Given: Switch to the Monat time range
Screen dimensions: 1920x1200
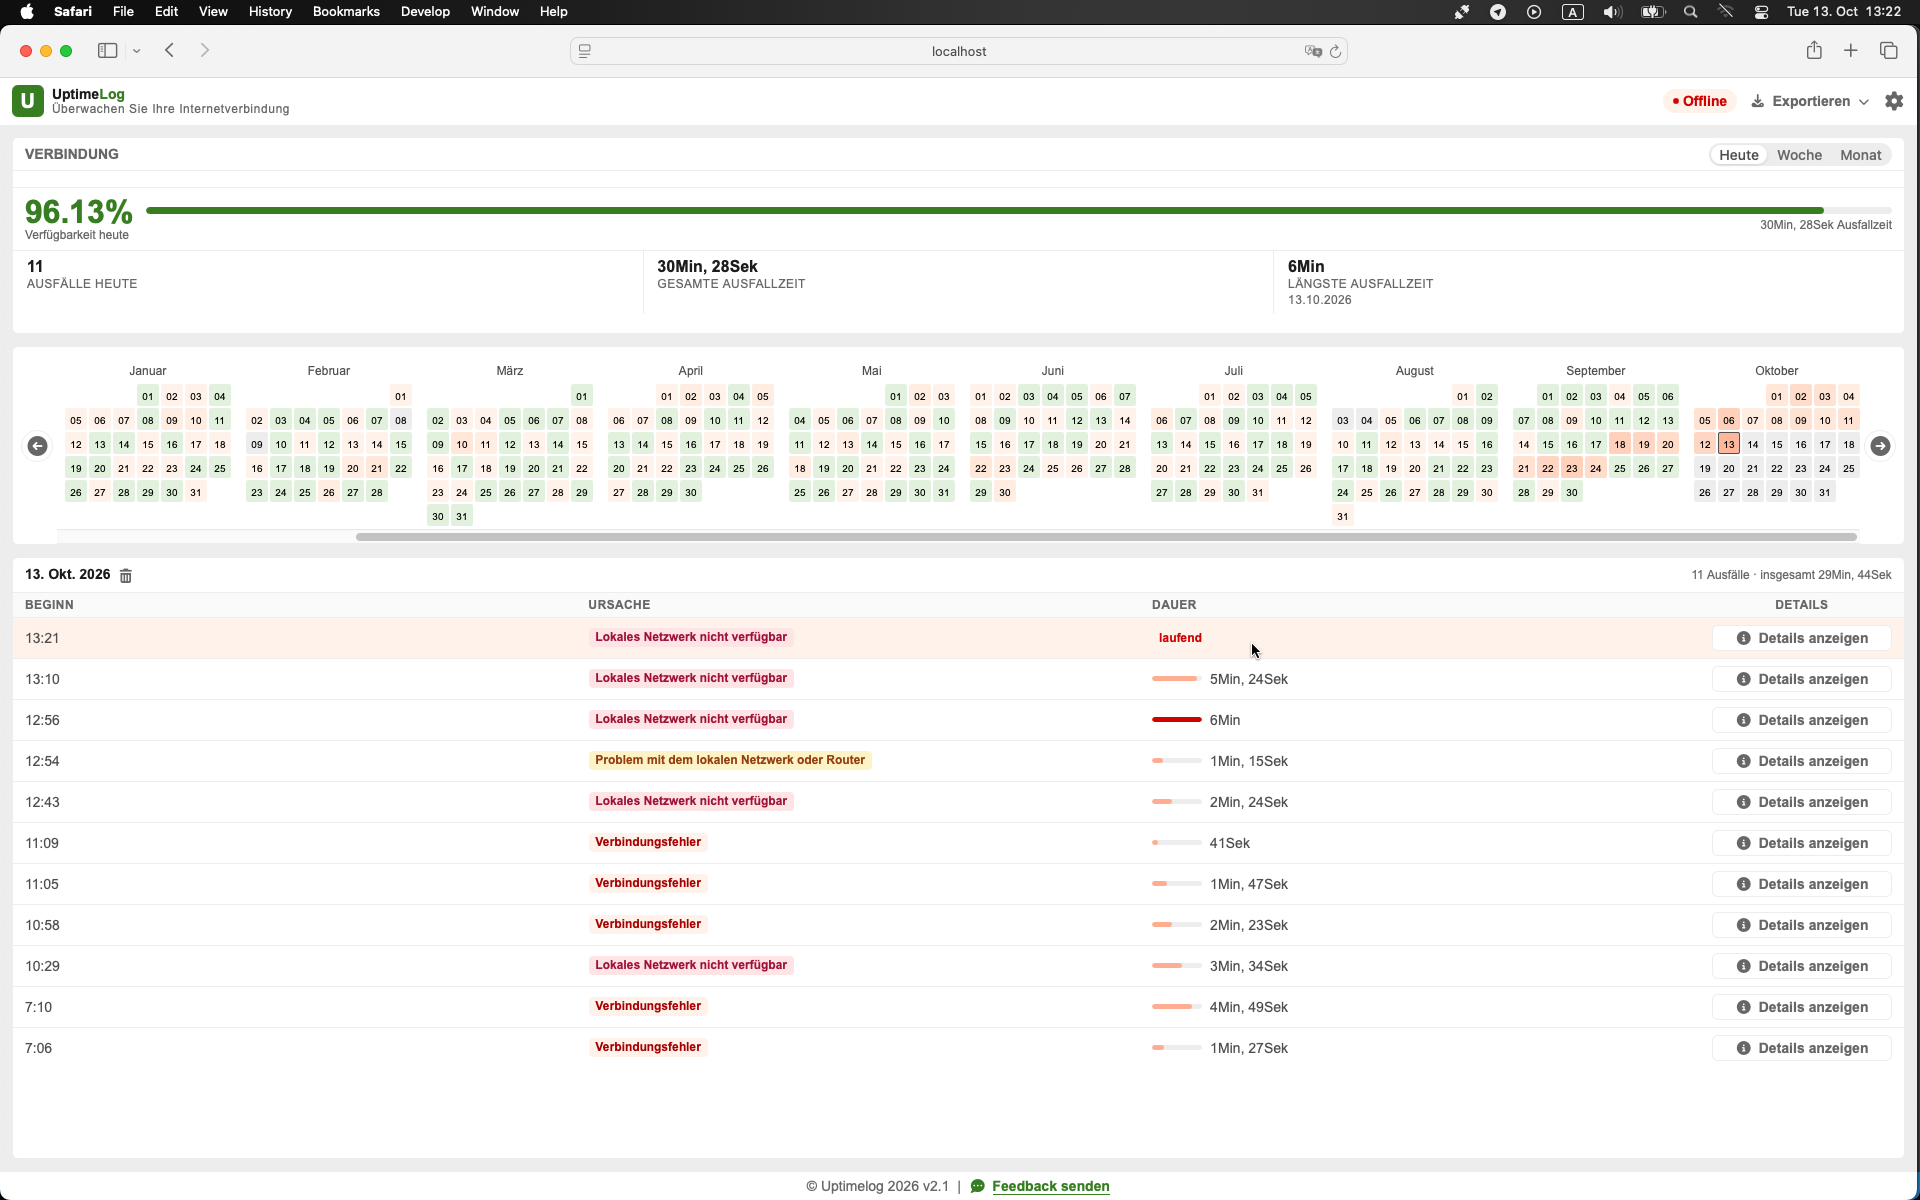Looking at the screenshot, I should tap(1860, 155).
